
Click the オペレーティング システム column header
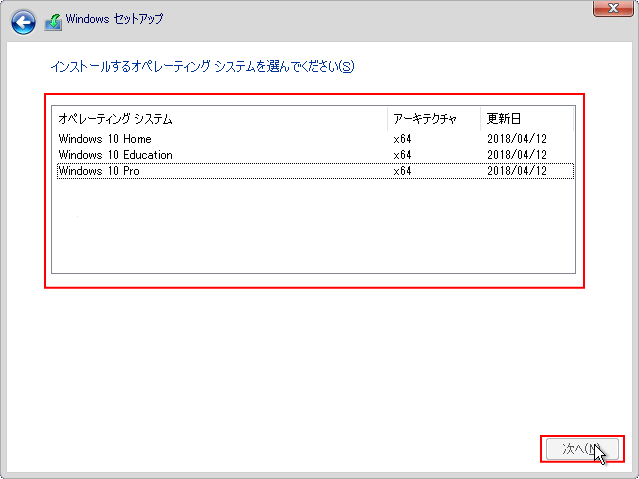[220, 119]
